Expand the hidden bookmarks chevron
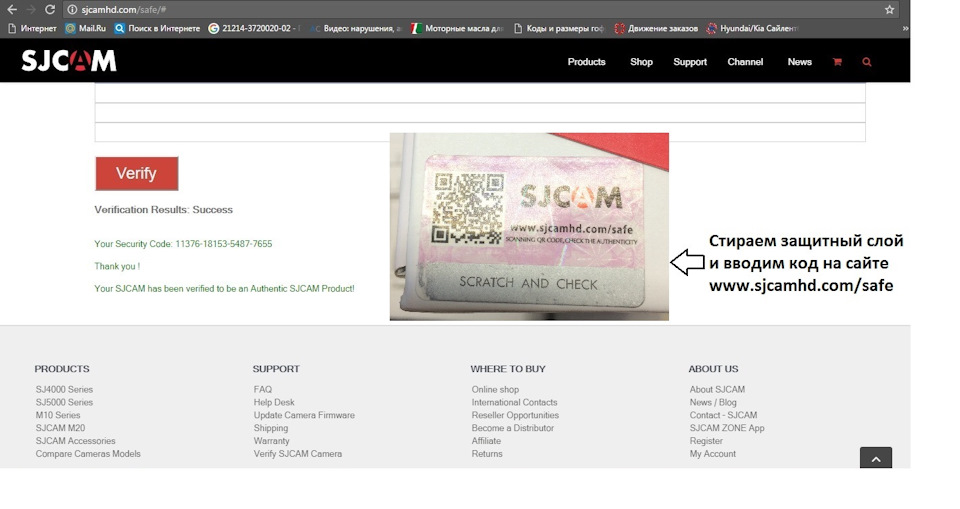This screenshot has width=960, height=509. pos(905,28)
